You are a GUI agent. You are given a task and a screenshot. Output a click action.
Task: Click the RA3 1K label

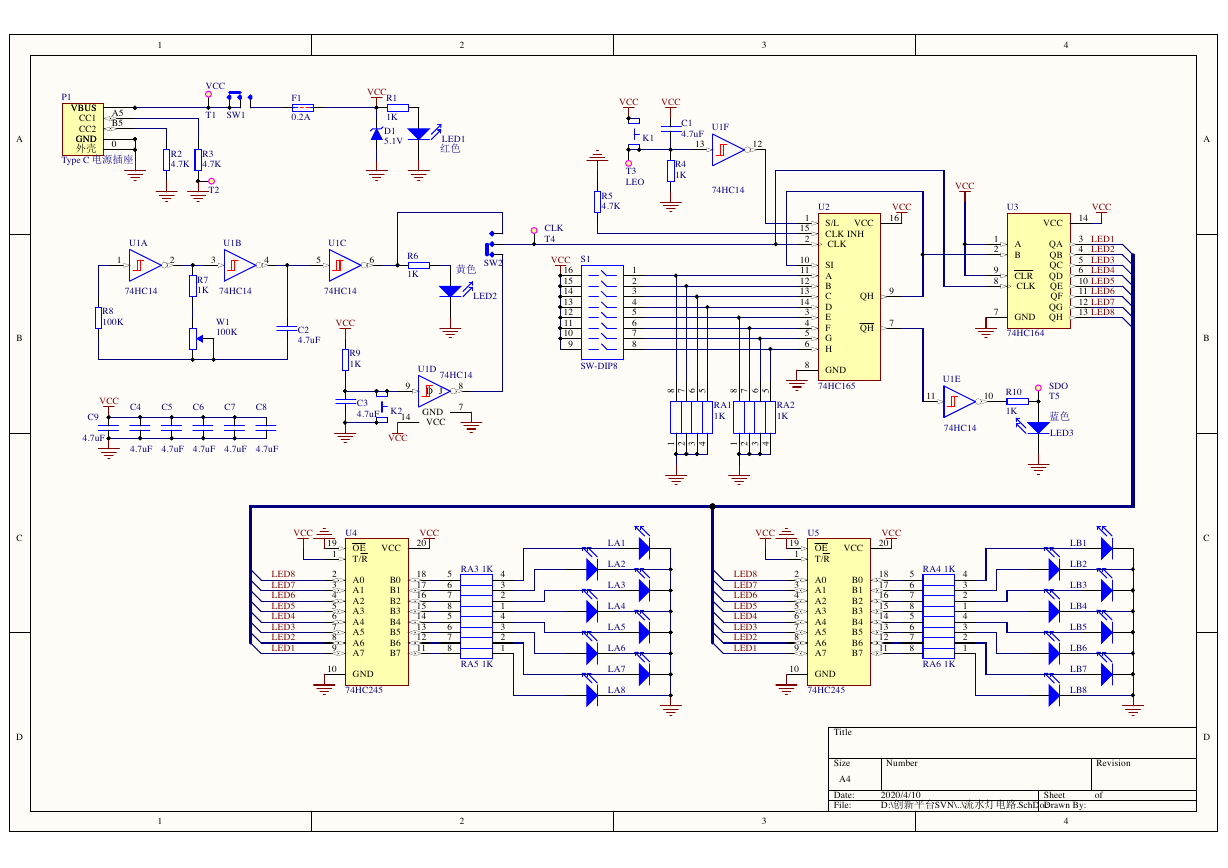pyautogui.click(x=477, y=569)
